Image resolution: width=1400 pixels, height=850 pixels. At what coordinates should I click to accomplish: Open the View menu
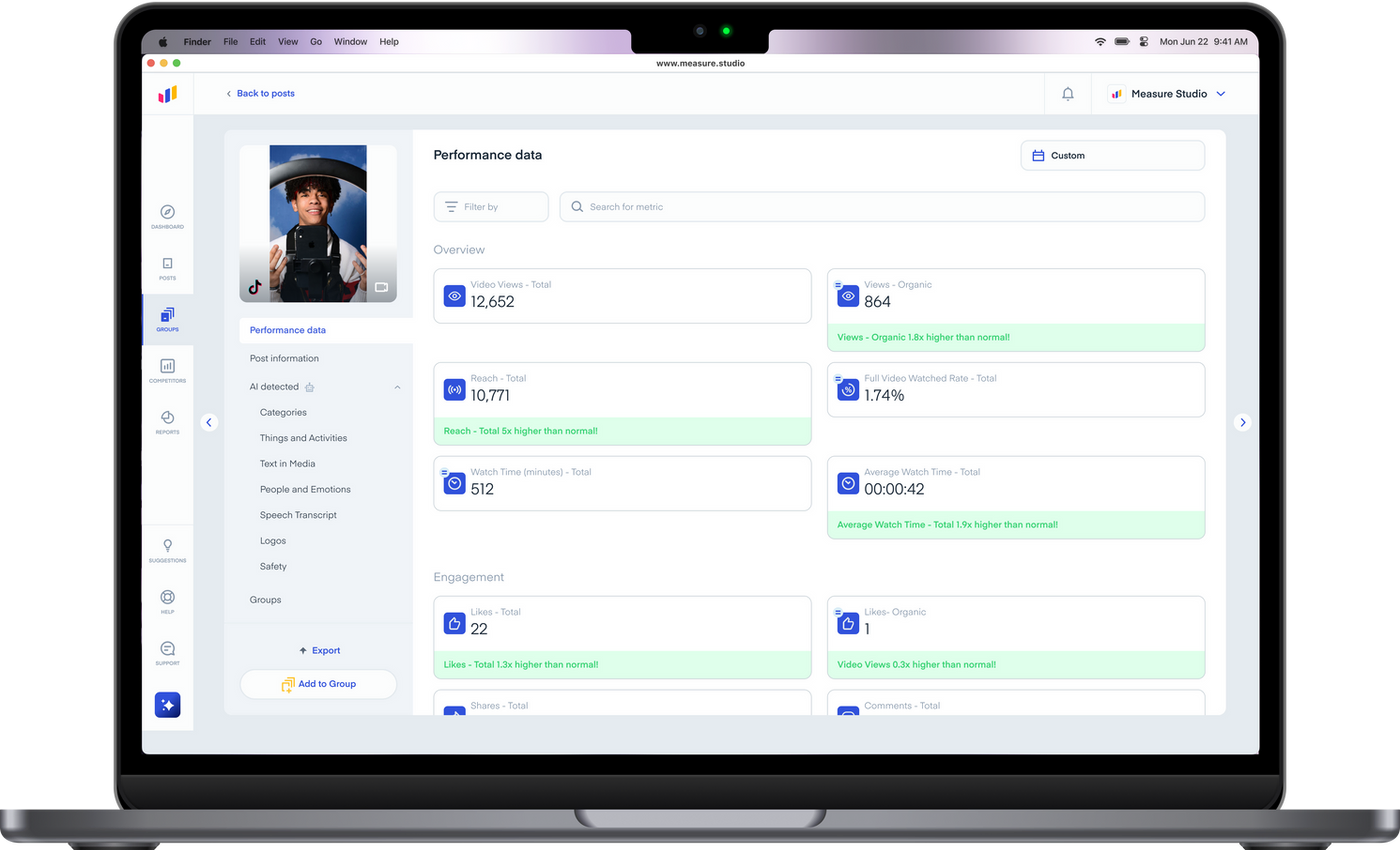(x=288, y=42)
